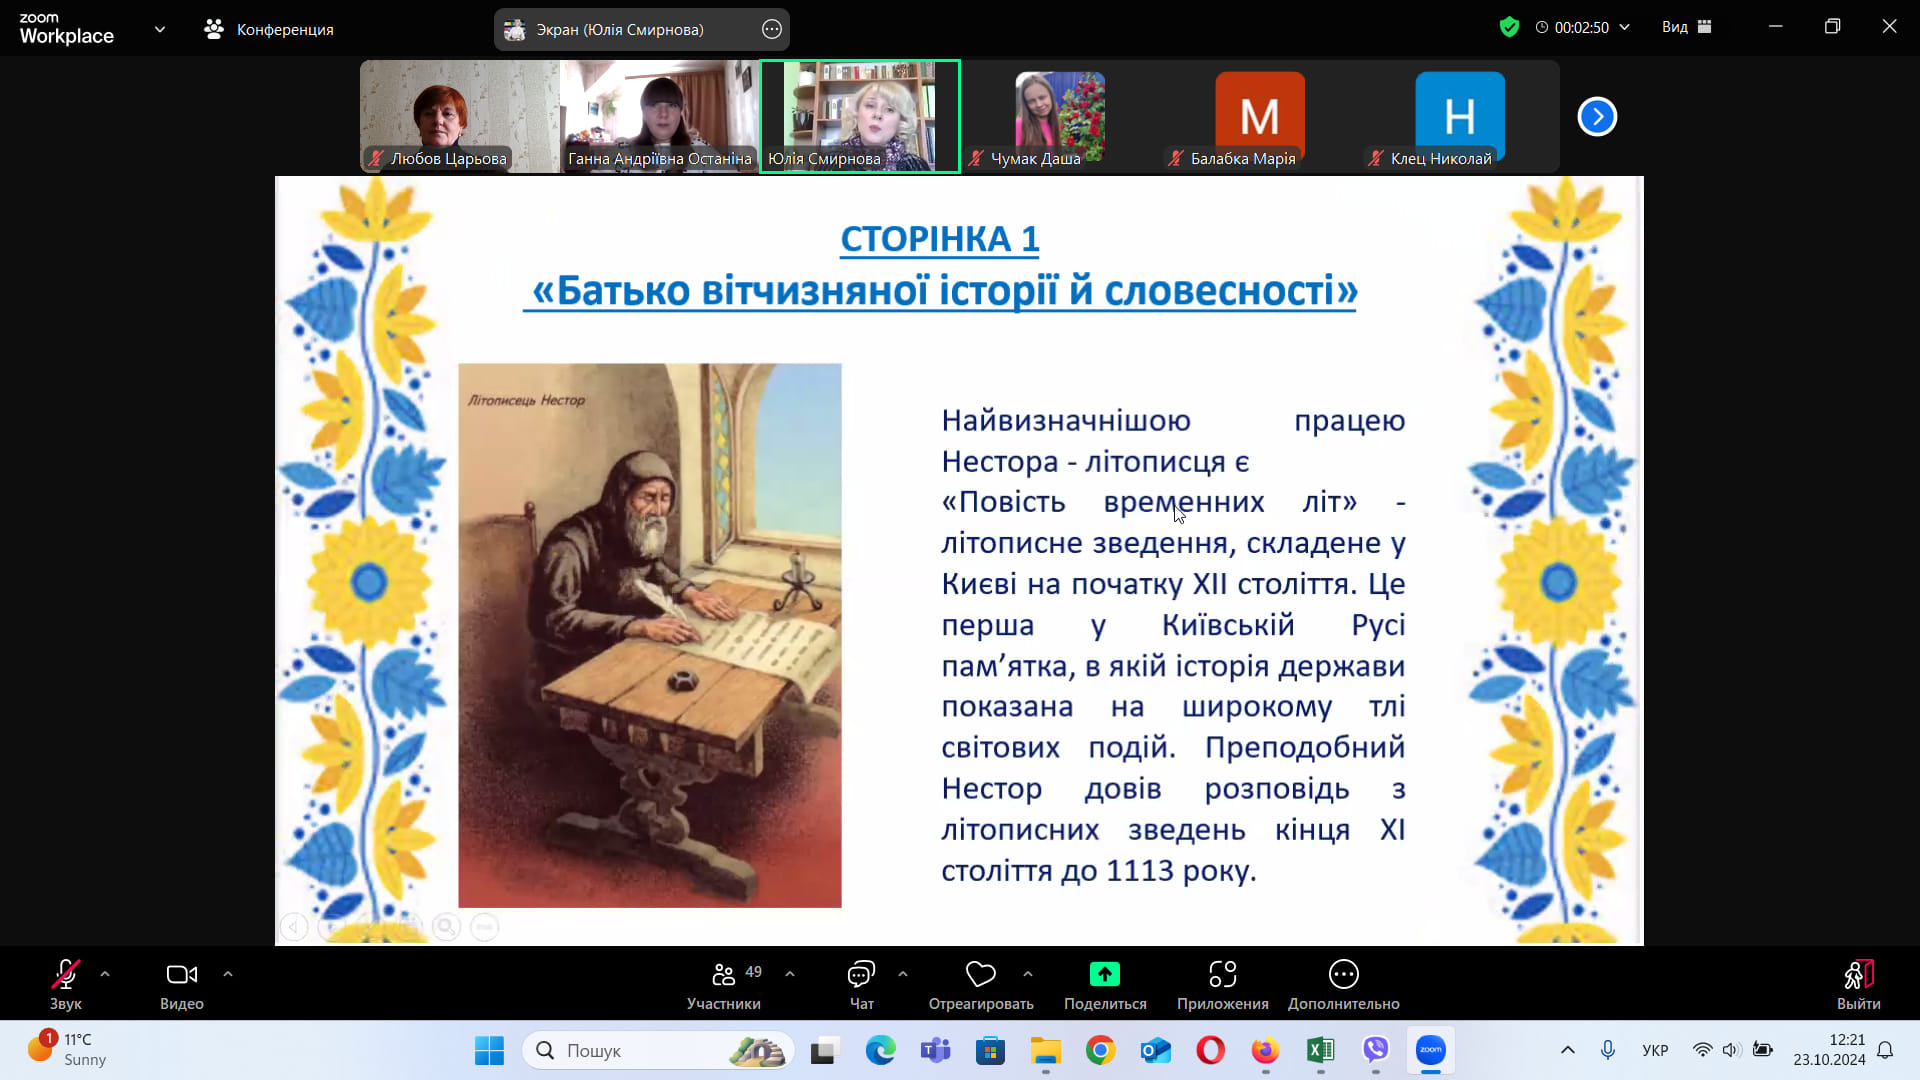This screenshot has height=1080, width=1920.
Task: Open the Конференция tab
Action: pos(269,30)
